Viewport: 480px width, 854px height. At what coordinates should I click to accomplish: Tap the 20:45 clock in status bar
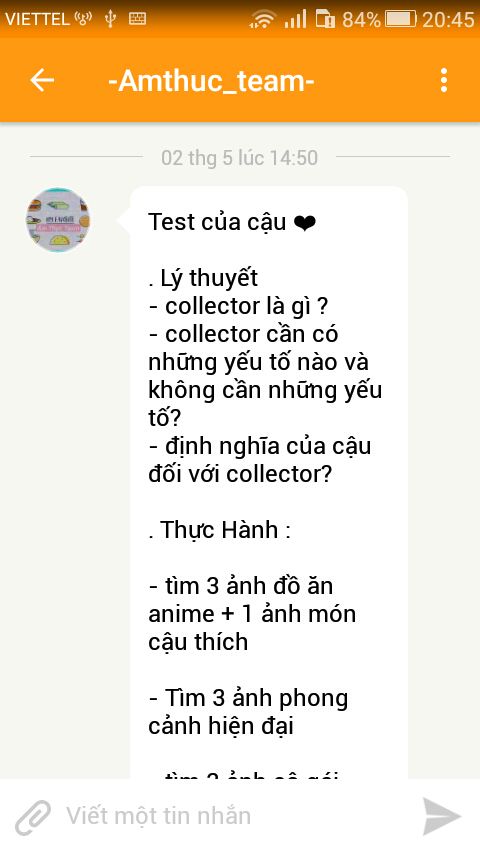pos(448,20)
